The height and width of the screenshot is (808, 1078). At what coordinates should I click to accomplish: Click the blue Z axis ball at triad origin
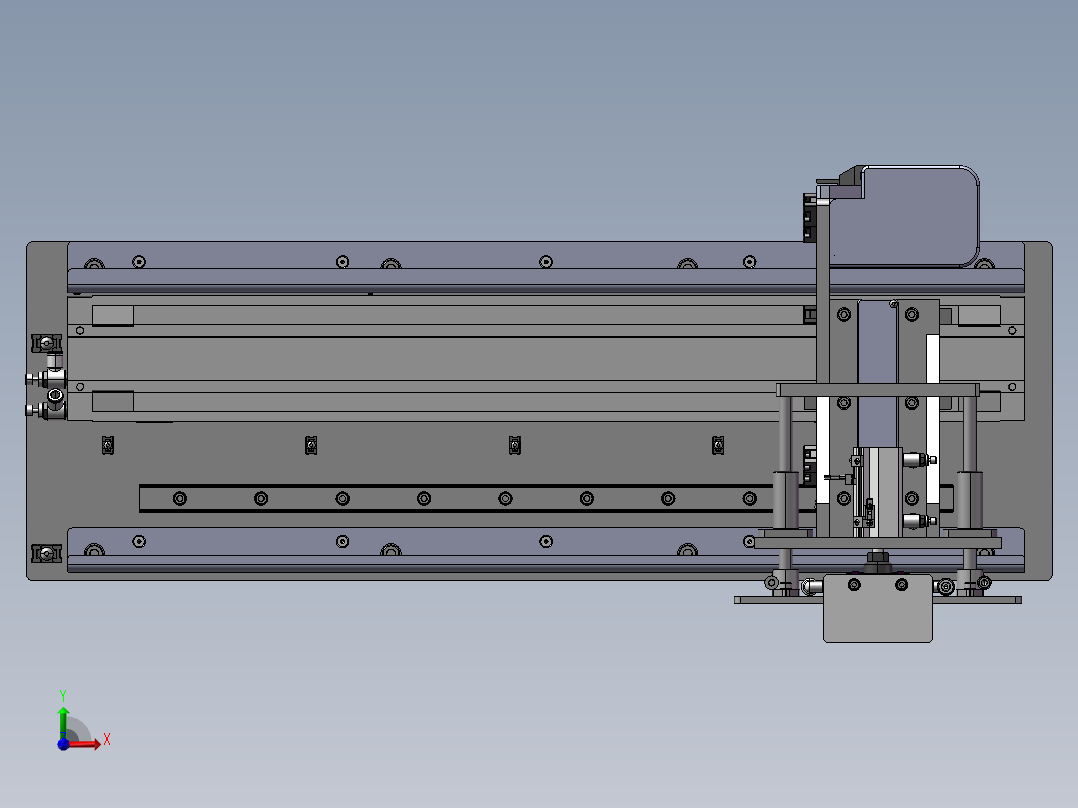63,744
